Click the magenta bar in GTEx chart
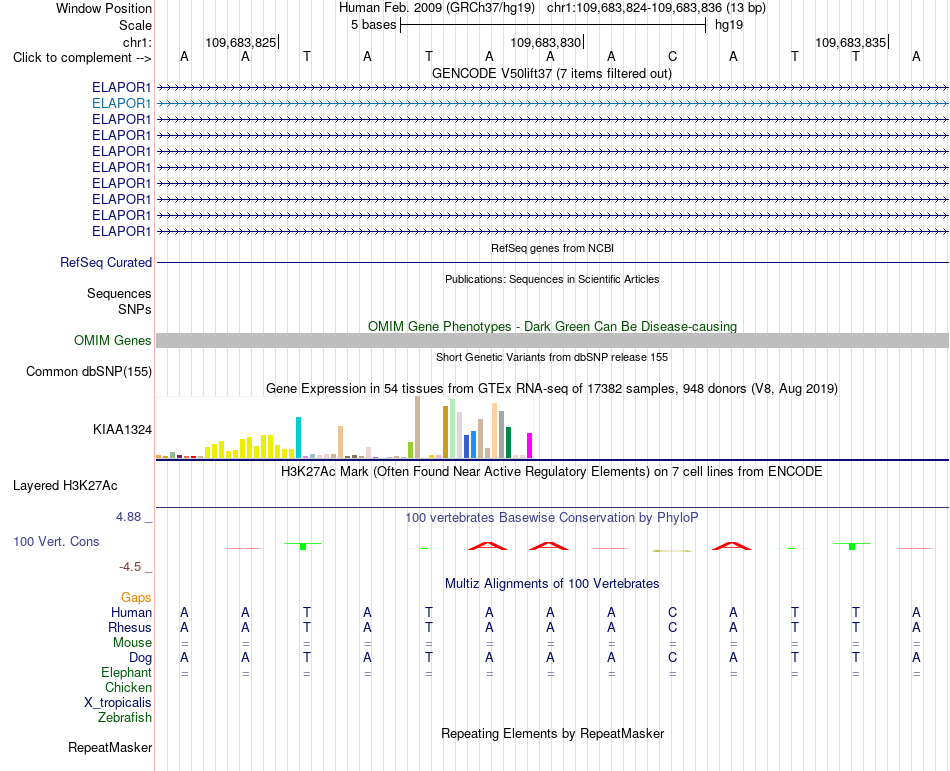 coord(529,445)
